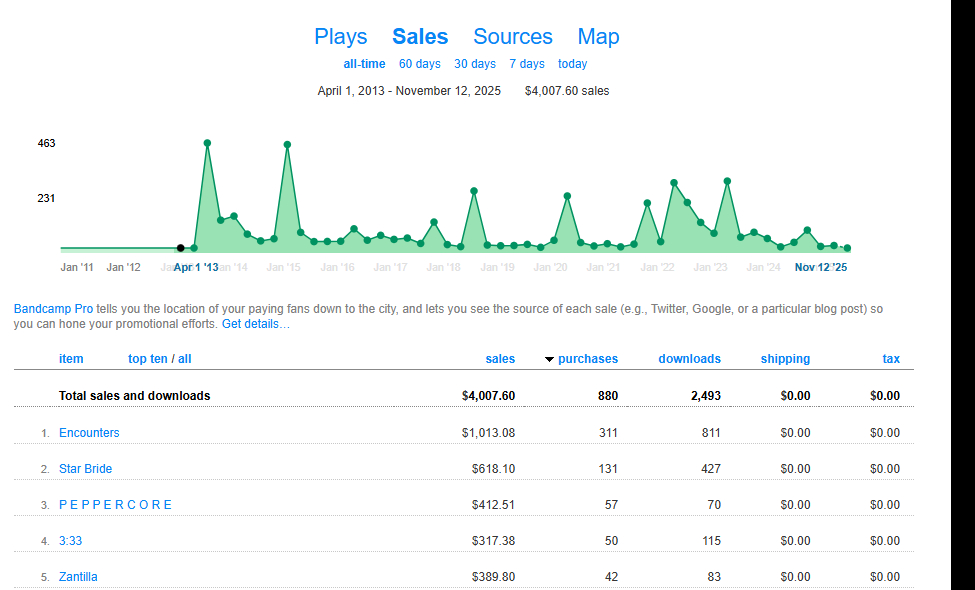Viewport: 975px width, 590px height.
Task: Click the Get details link
Action: 256,324
